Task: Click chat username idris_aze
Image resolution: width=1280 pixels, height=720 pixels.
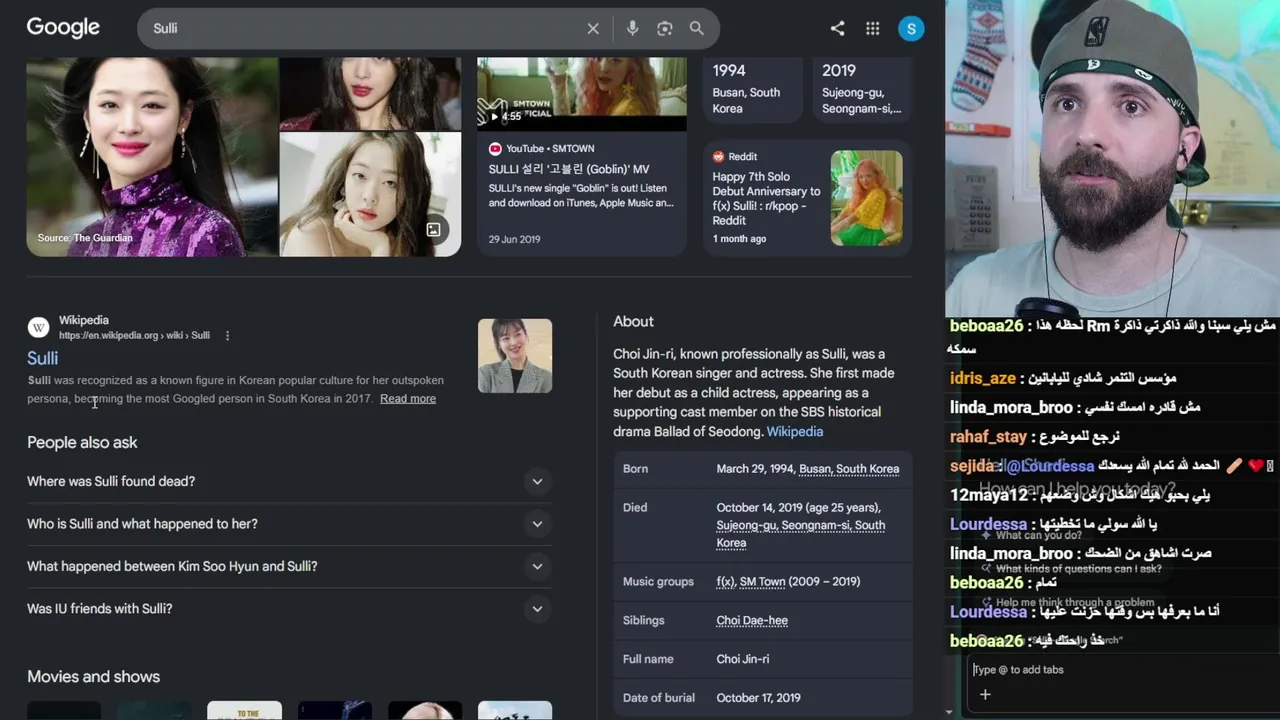Action: pyautogui.click(x=983, y=379)
